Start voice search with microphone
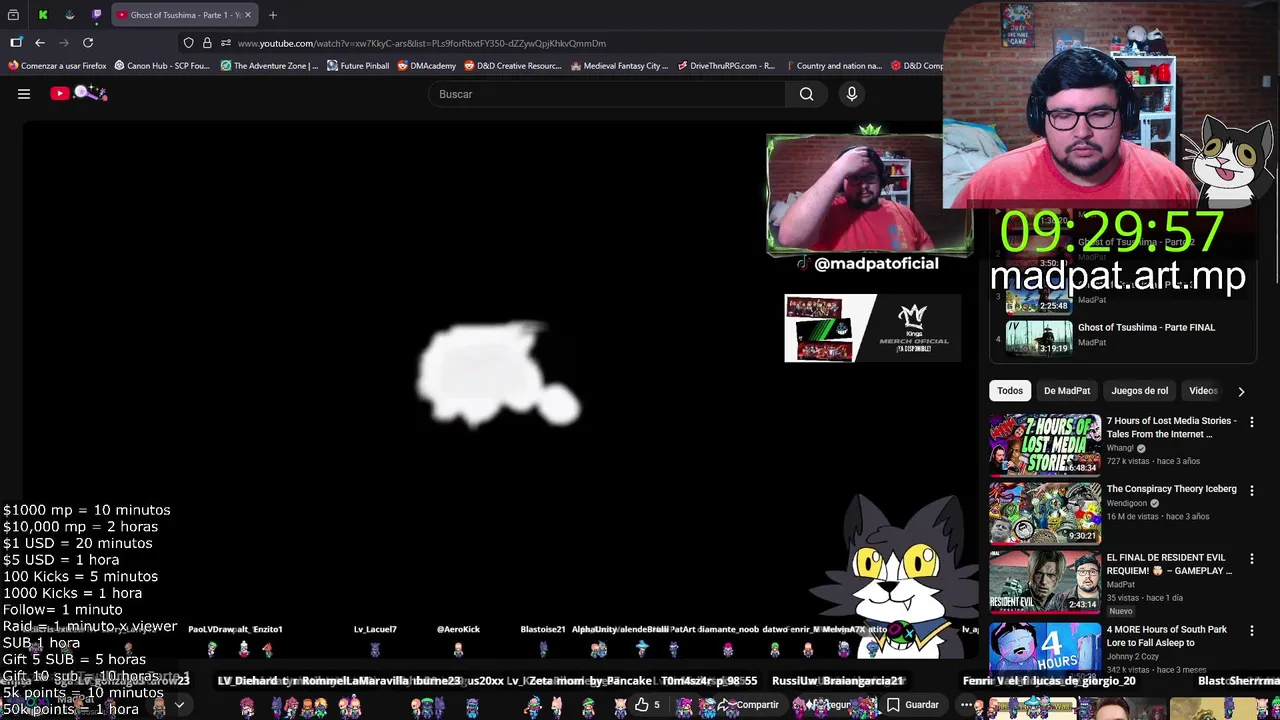Screen dimensions: 1280x720 click(852, 94)
